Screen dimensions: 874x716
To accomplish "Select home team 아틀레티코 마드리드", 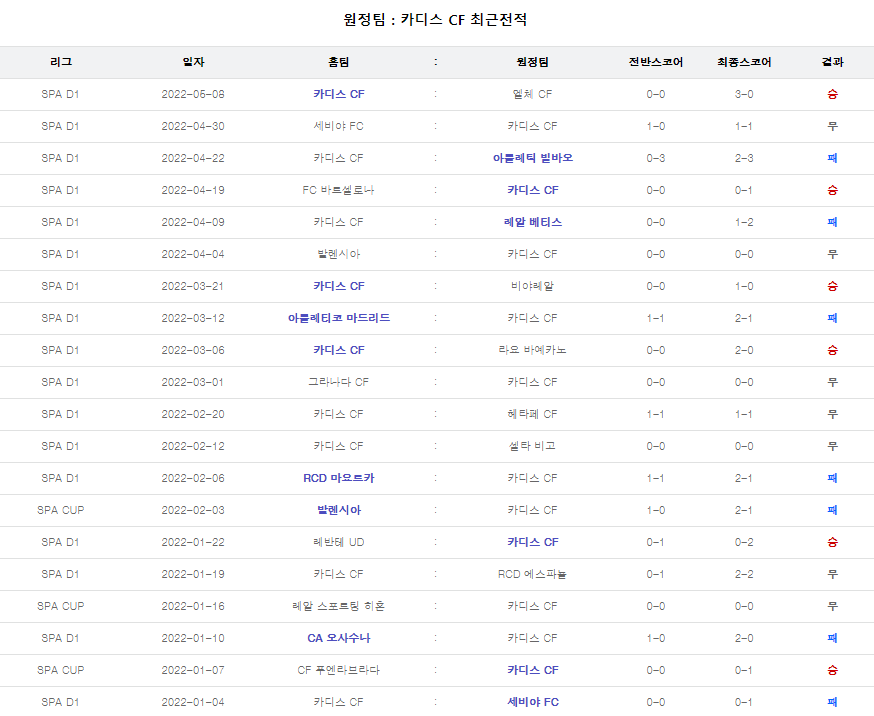I will click(x=338, y=318).
